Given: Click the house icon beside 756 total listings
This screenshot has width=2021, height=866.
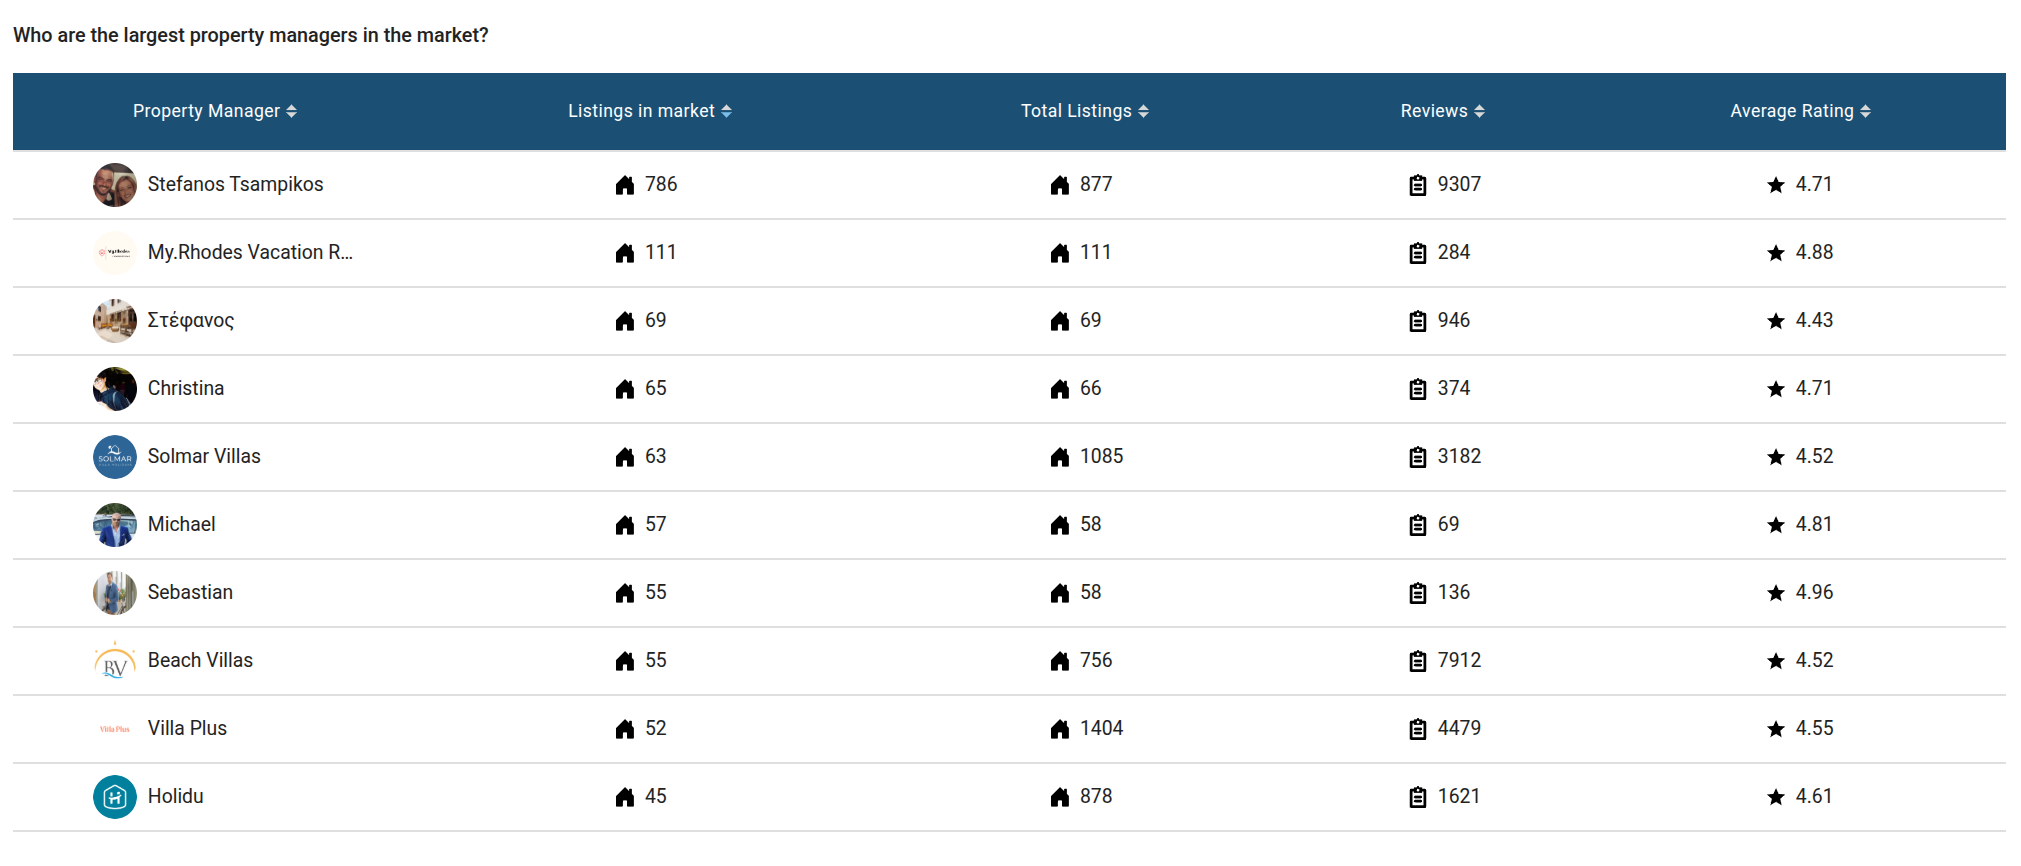Looking at the screenshot, I should [x=1060, y=661].
